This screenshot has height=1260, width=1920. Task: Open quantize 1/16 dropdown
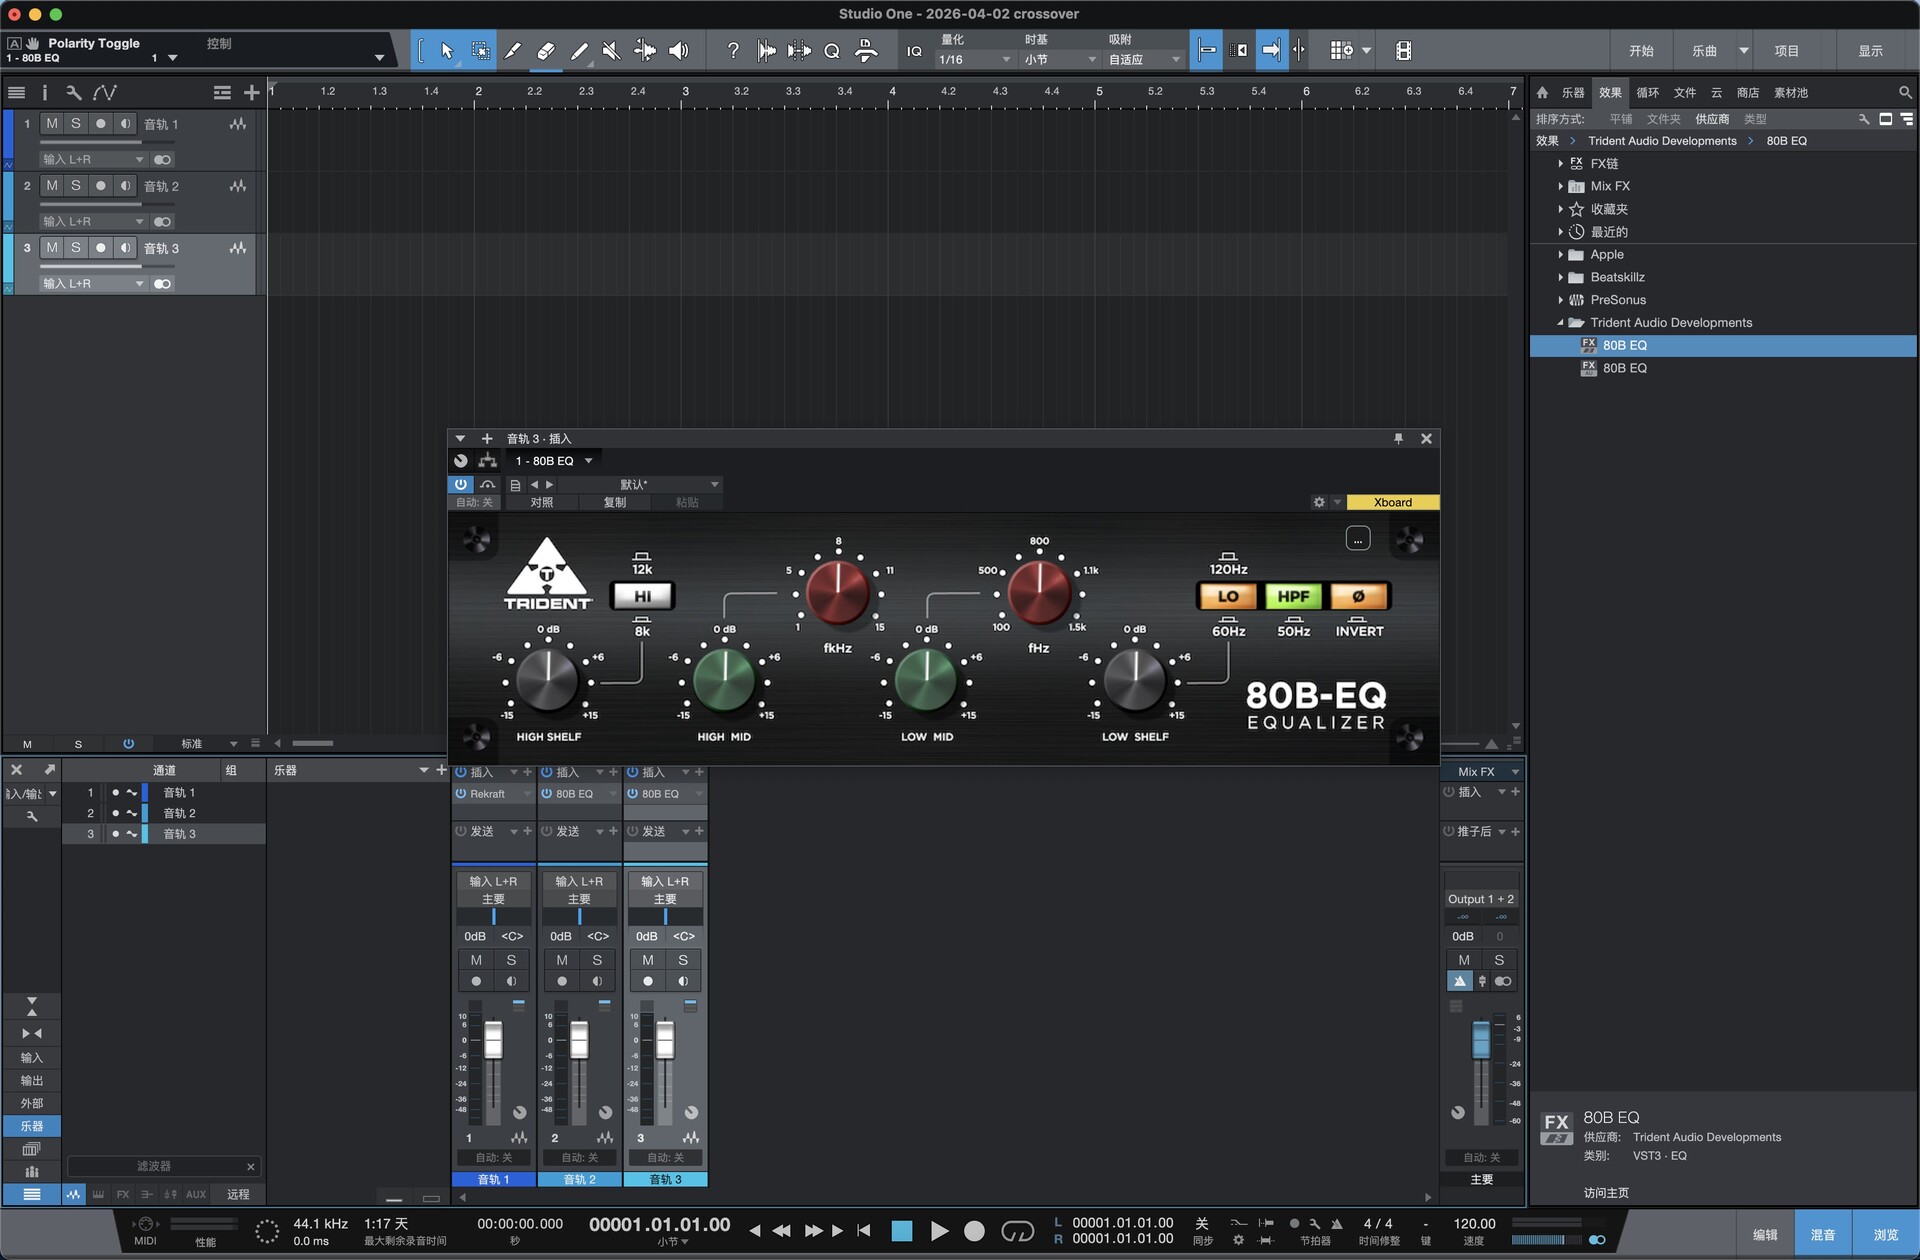975,60
